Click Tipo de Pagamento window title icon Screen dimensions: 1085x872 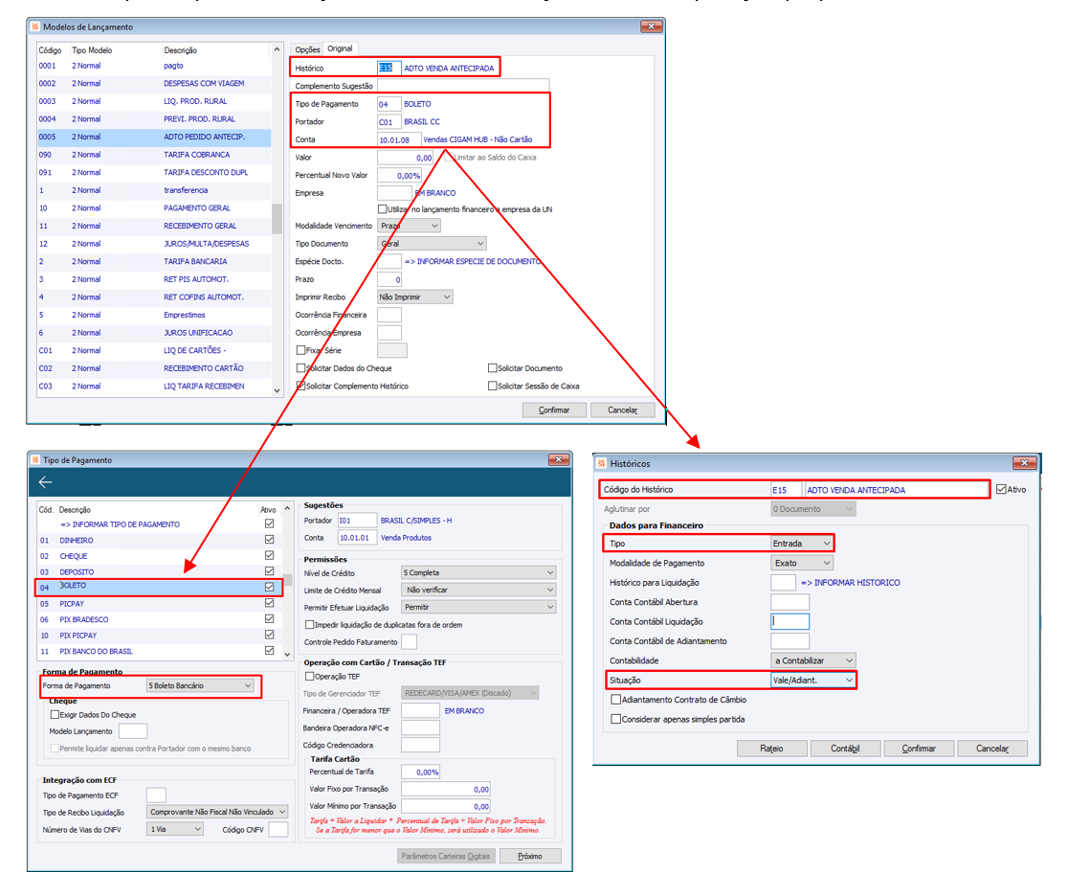click(35, 460)
